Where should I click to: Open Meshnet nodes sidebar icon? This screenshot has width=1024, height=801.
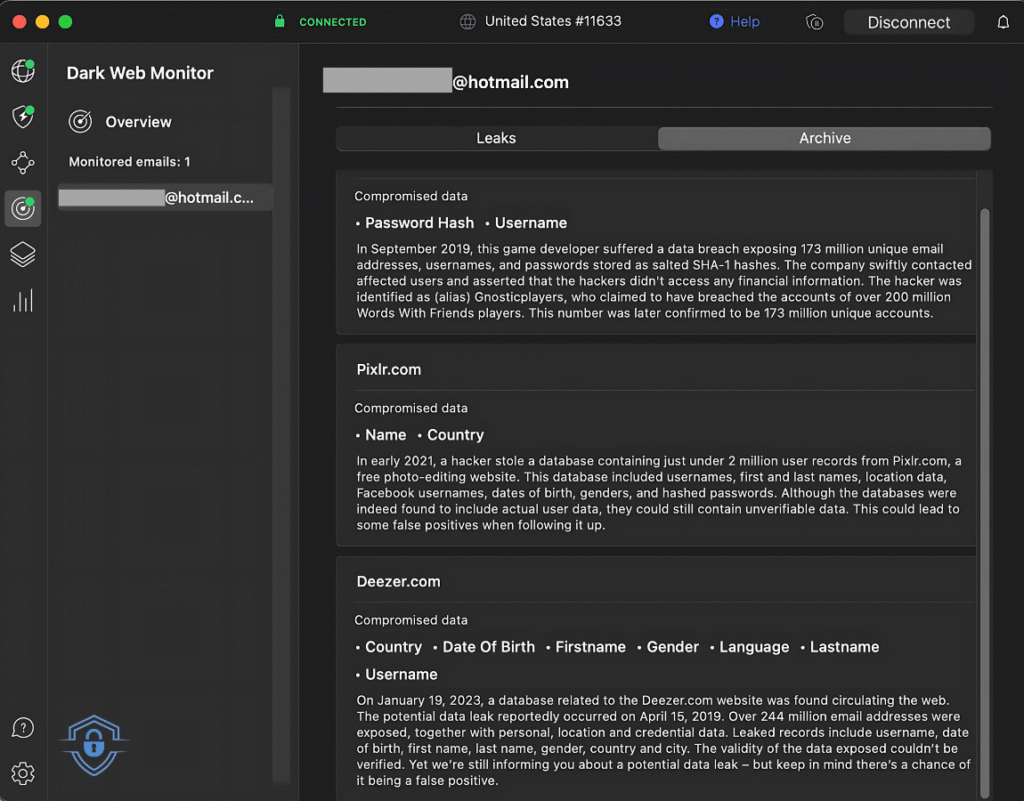click(23, 163)
